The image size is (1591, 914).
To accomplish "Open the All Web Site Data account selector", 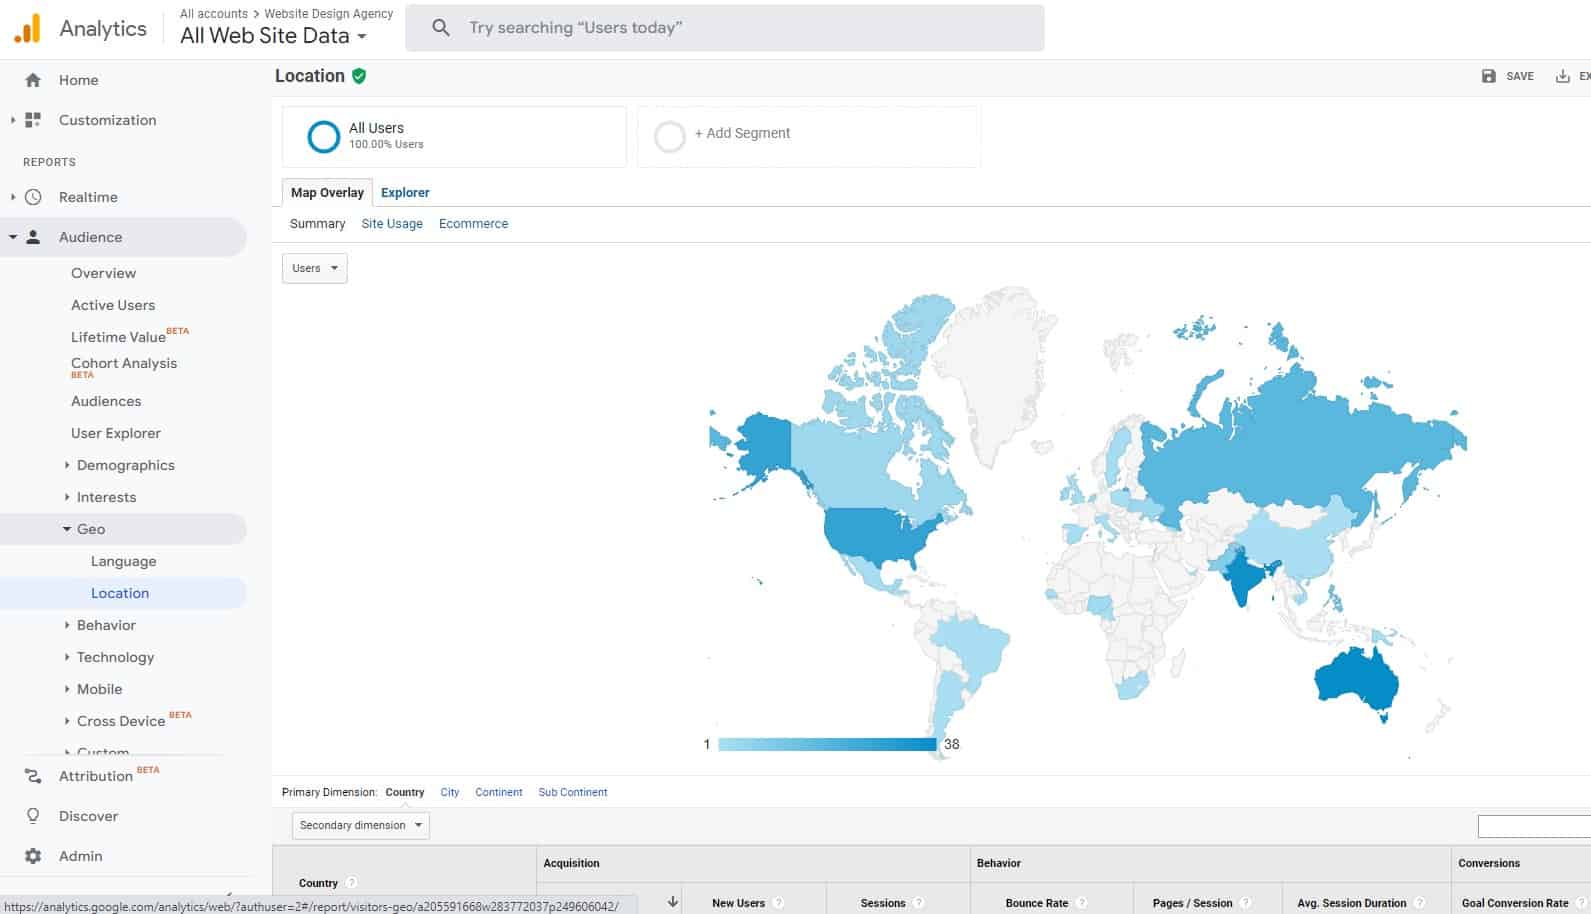I will point(273,36).
